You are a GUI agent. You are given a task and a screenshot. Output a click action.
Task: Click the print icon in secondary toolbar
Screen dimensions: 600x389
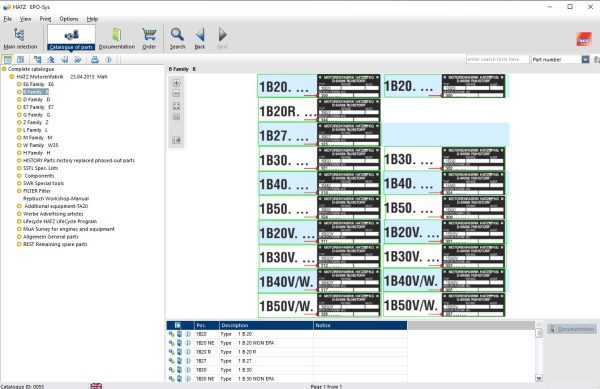(95, 60)
